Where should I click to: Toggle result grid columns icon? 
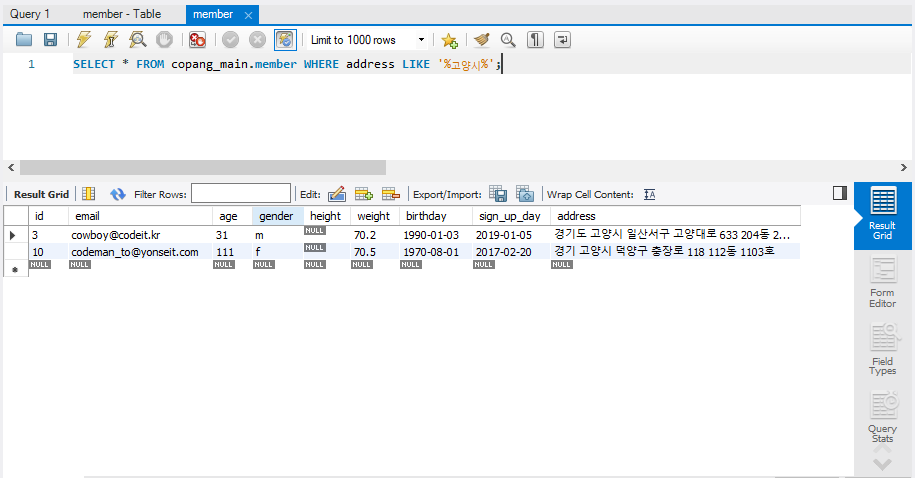pyautogui.click(x=89, y=194)
